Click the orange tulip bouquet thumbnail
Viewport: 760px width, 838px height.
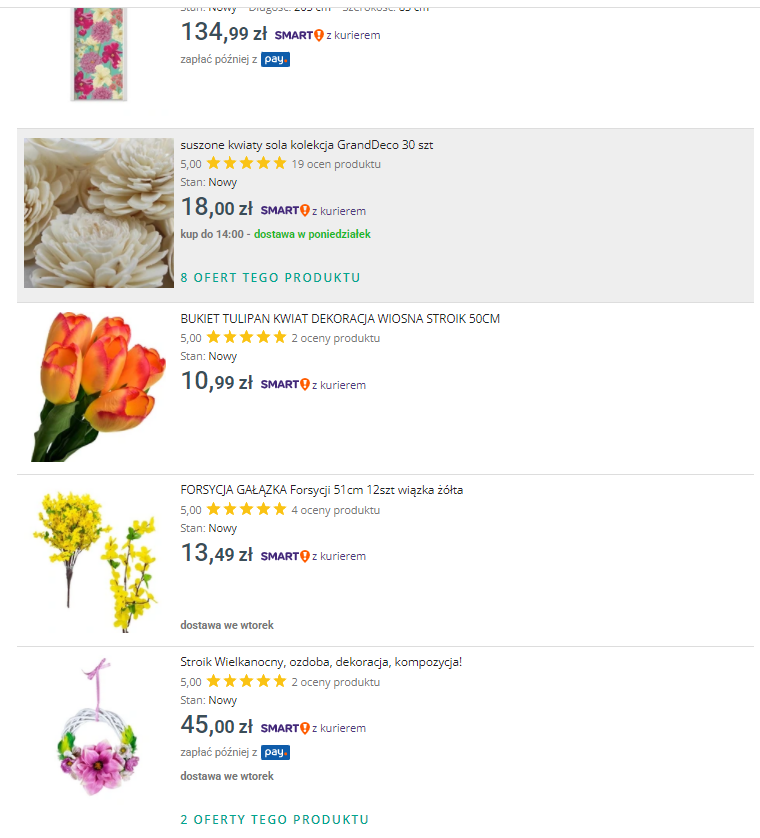tap(99, 387)
